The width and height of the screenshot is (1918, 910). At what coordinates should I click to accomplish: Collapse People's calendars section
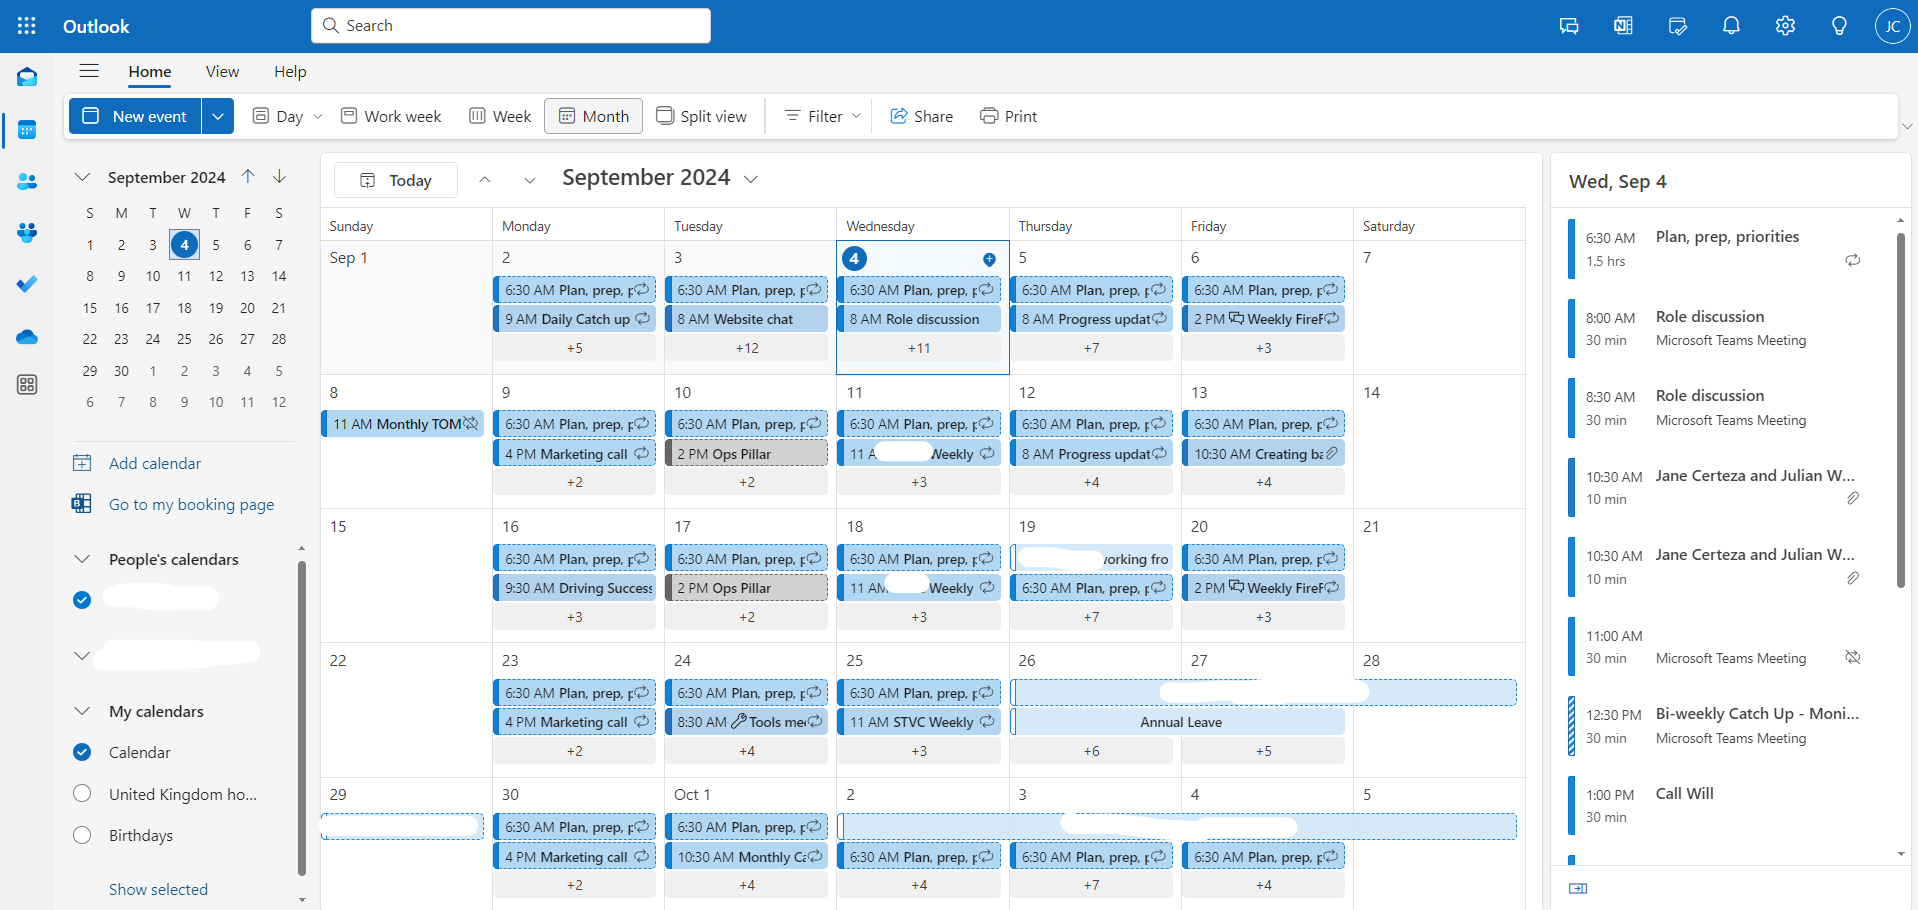click(x=82, y=559)
